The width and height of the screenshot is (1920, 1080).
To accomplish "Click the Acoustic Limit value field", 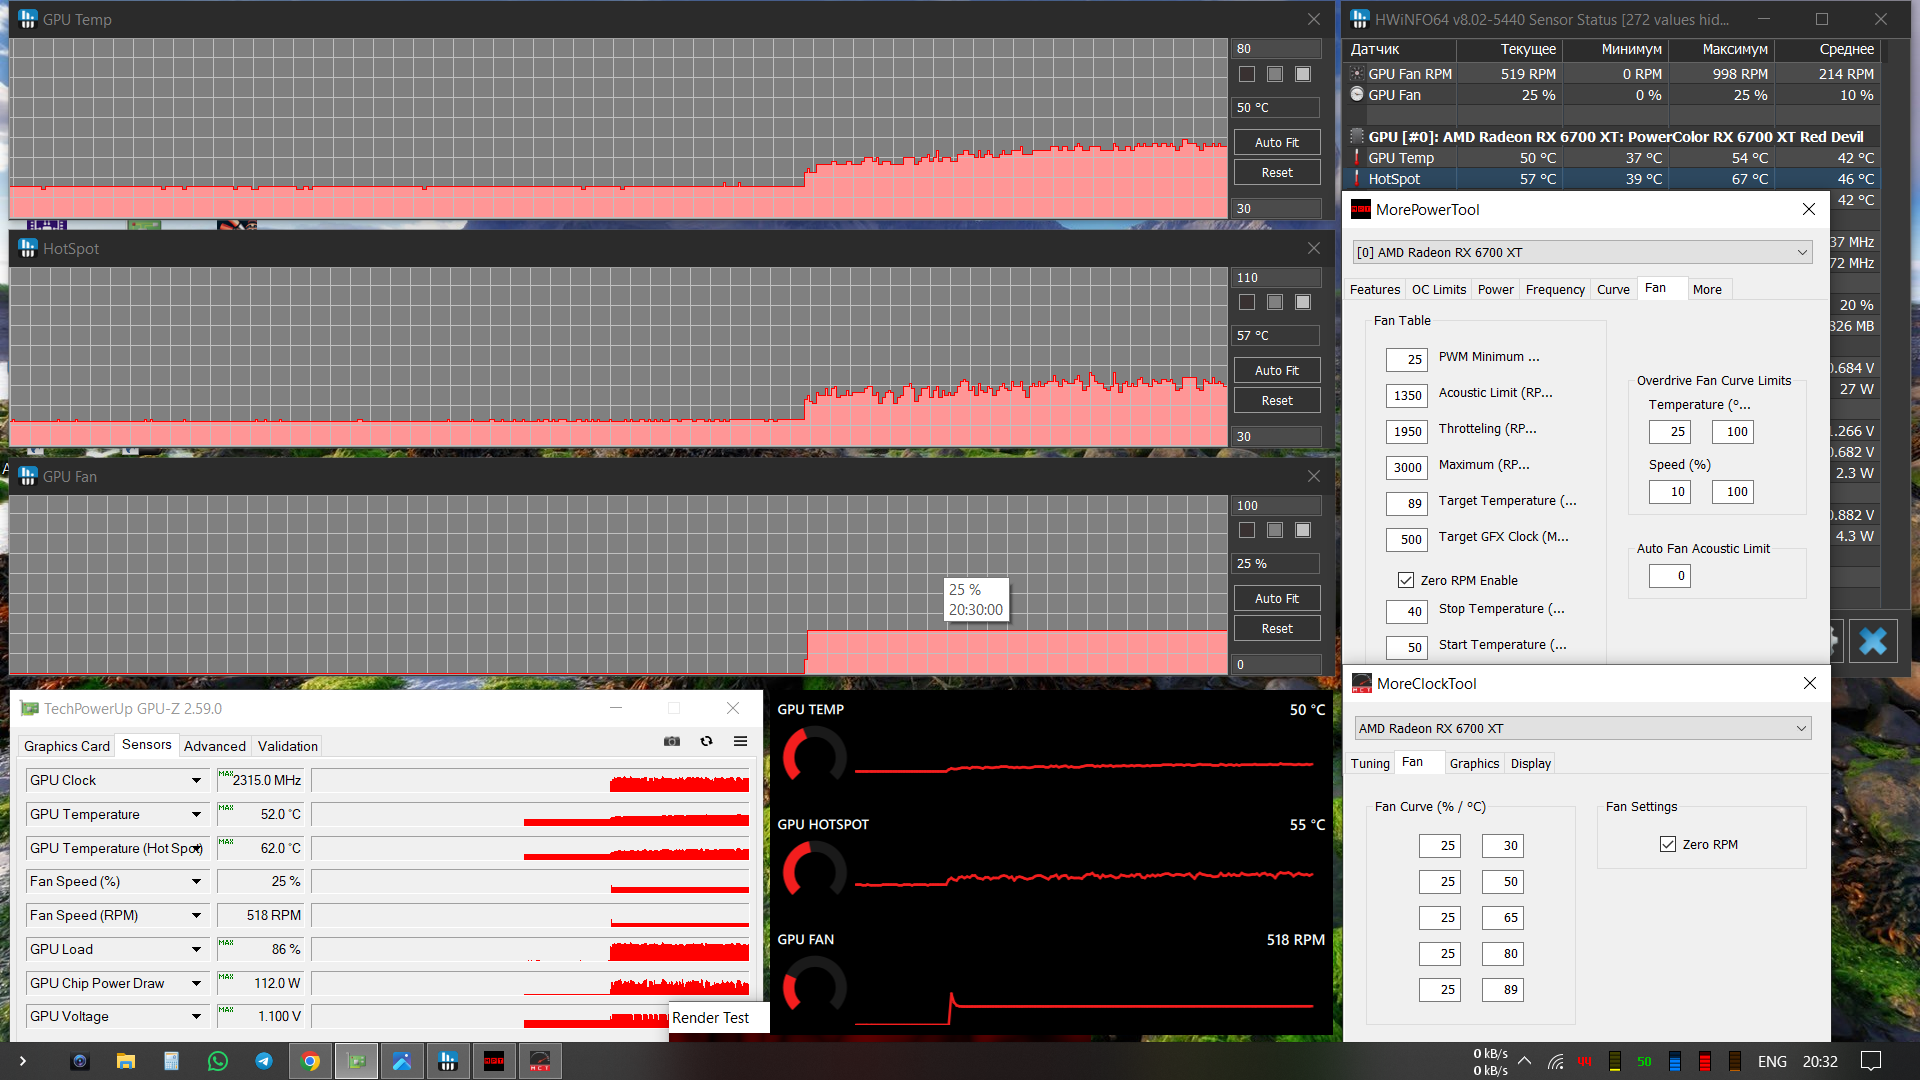I will (x=1407, y=395).
